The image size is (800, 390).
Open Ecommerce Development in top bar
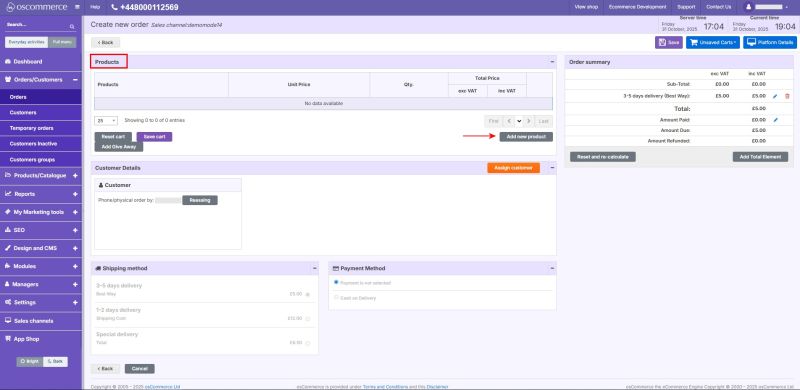coord(637,7)
